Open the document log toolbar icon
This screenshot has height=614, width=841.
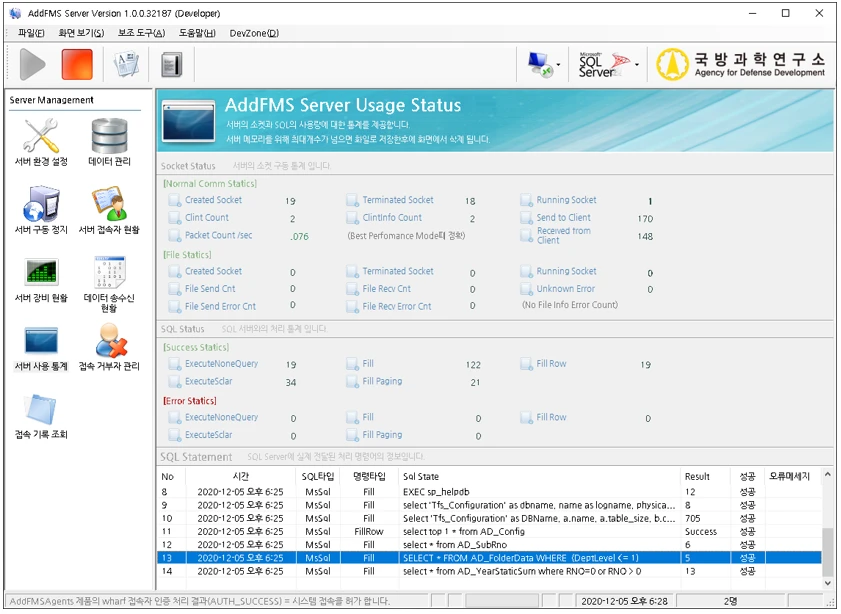pyautogui.click(x=126, y=64)
